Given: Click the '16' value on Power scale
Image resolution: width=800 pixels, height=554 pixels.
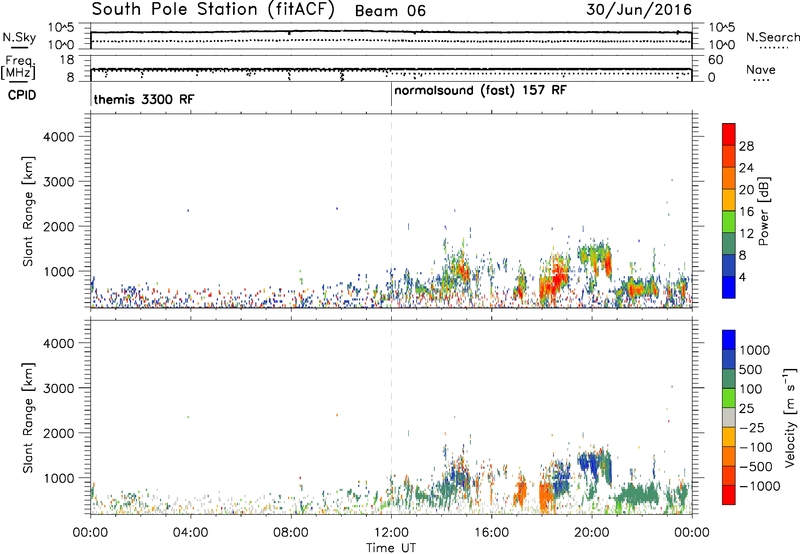Looking at the screenshot, I should click(x=746, y=212).
